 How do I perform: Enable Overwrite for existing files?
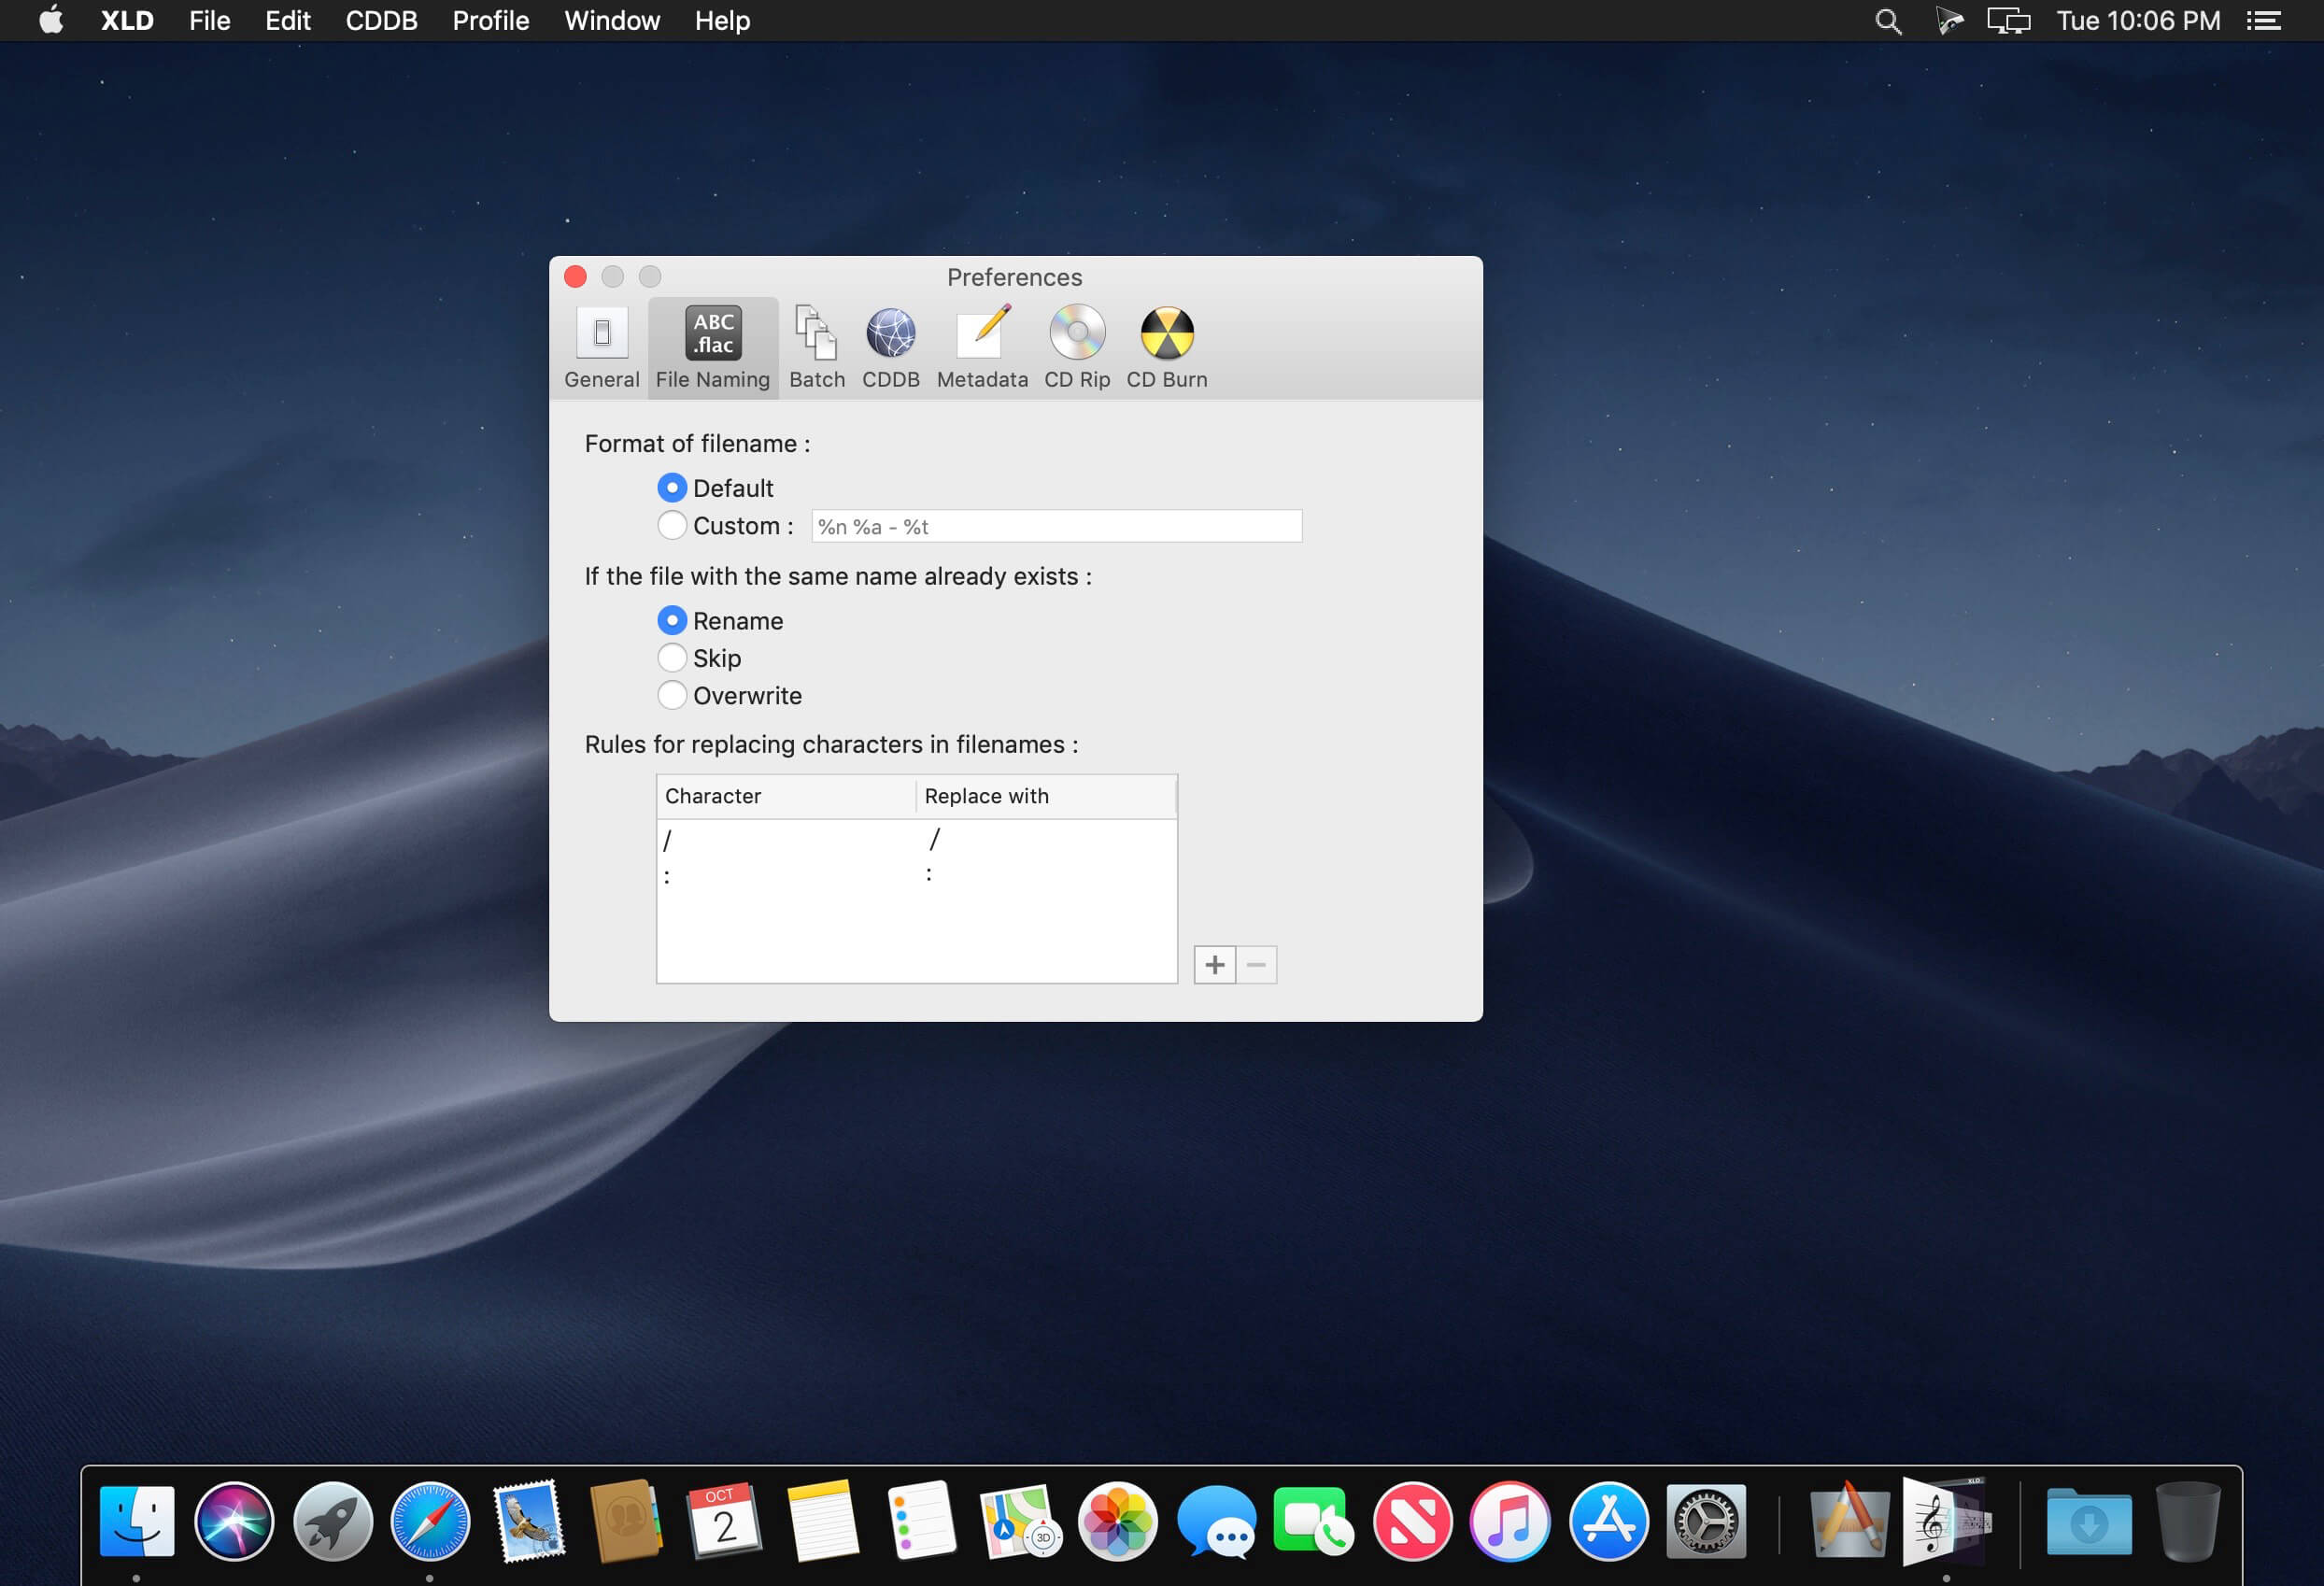point(673,694)
